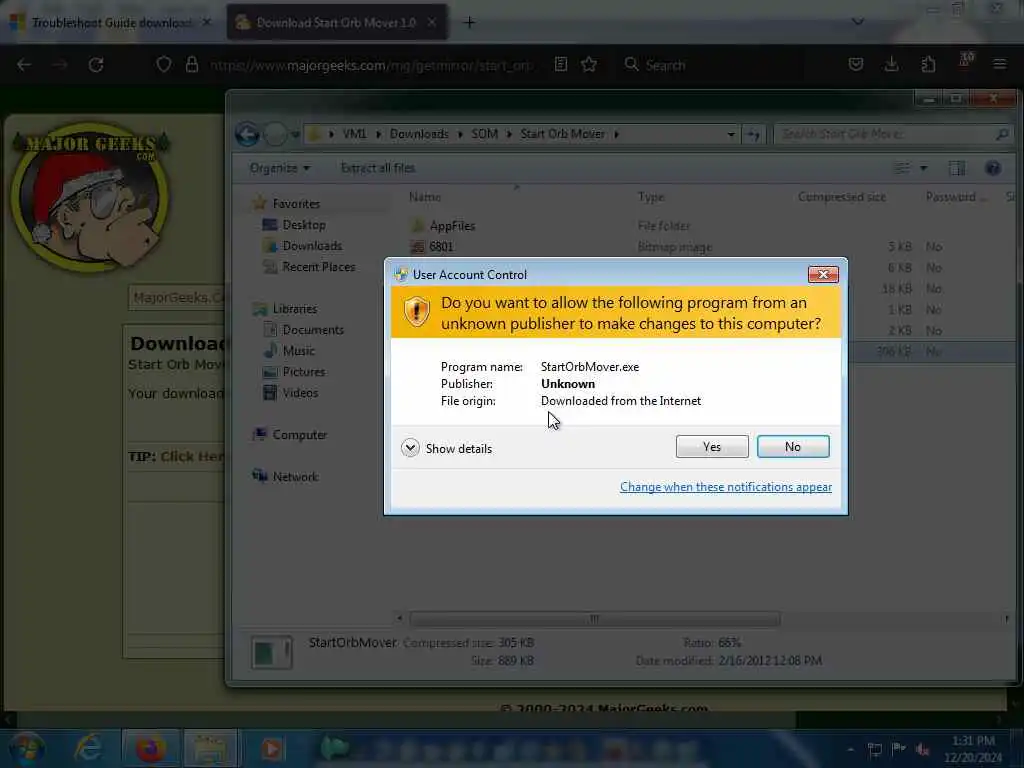Select Music library
The image size is (1024, 768).
pyautogui.click(x=298, y=351)
